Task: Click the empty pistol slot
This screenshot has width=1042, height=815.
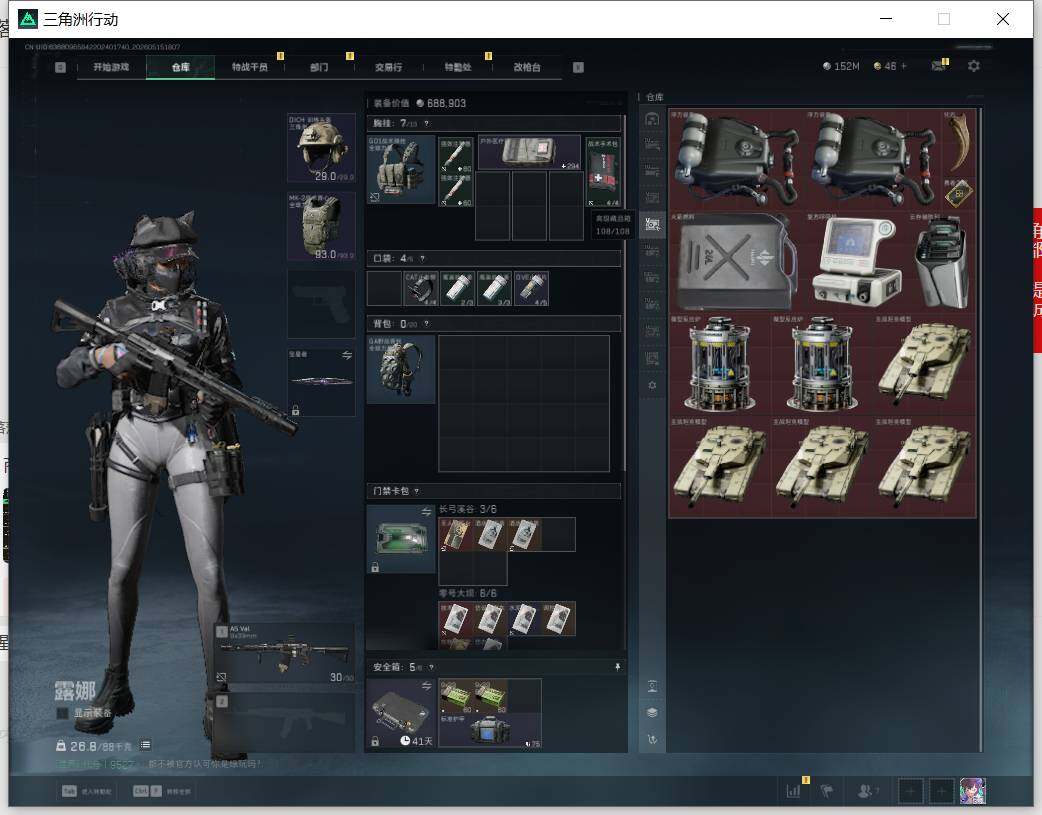Action: 321,304
